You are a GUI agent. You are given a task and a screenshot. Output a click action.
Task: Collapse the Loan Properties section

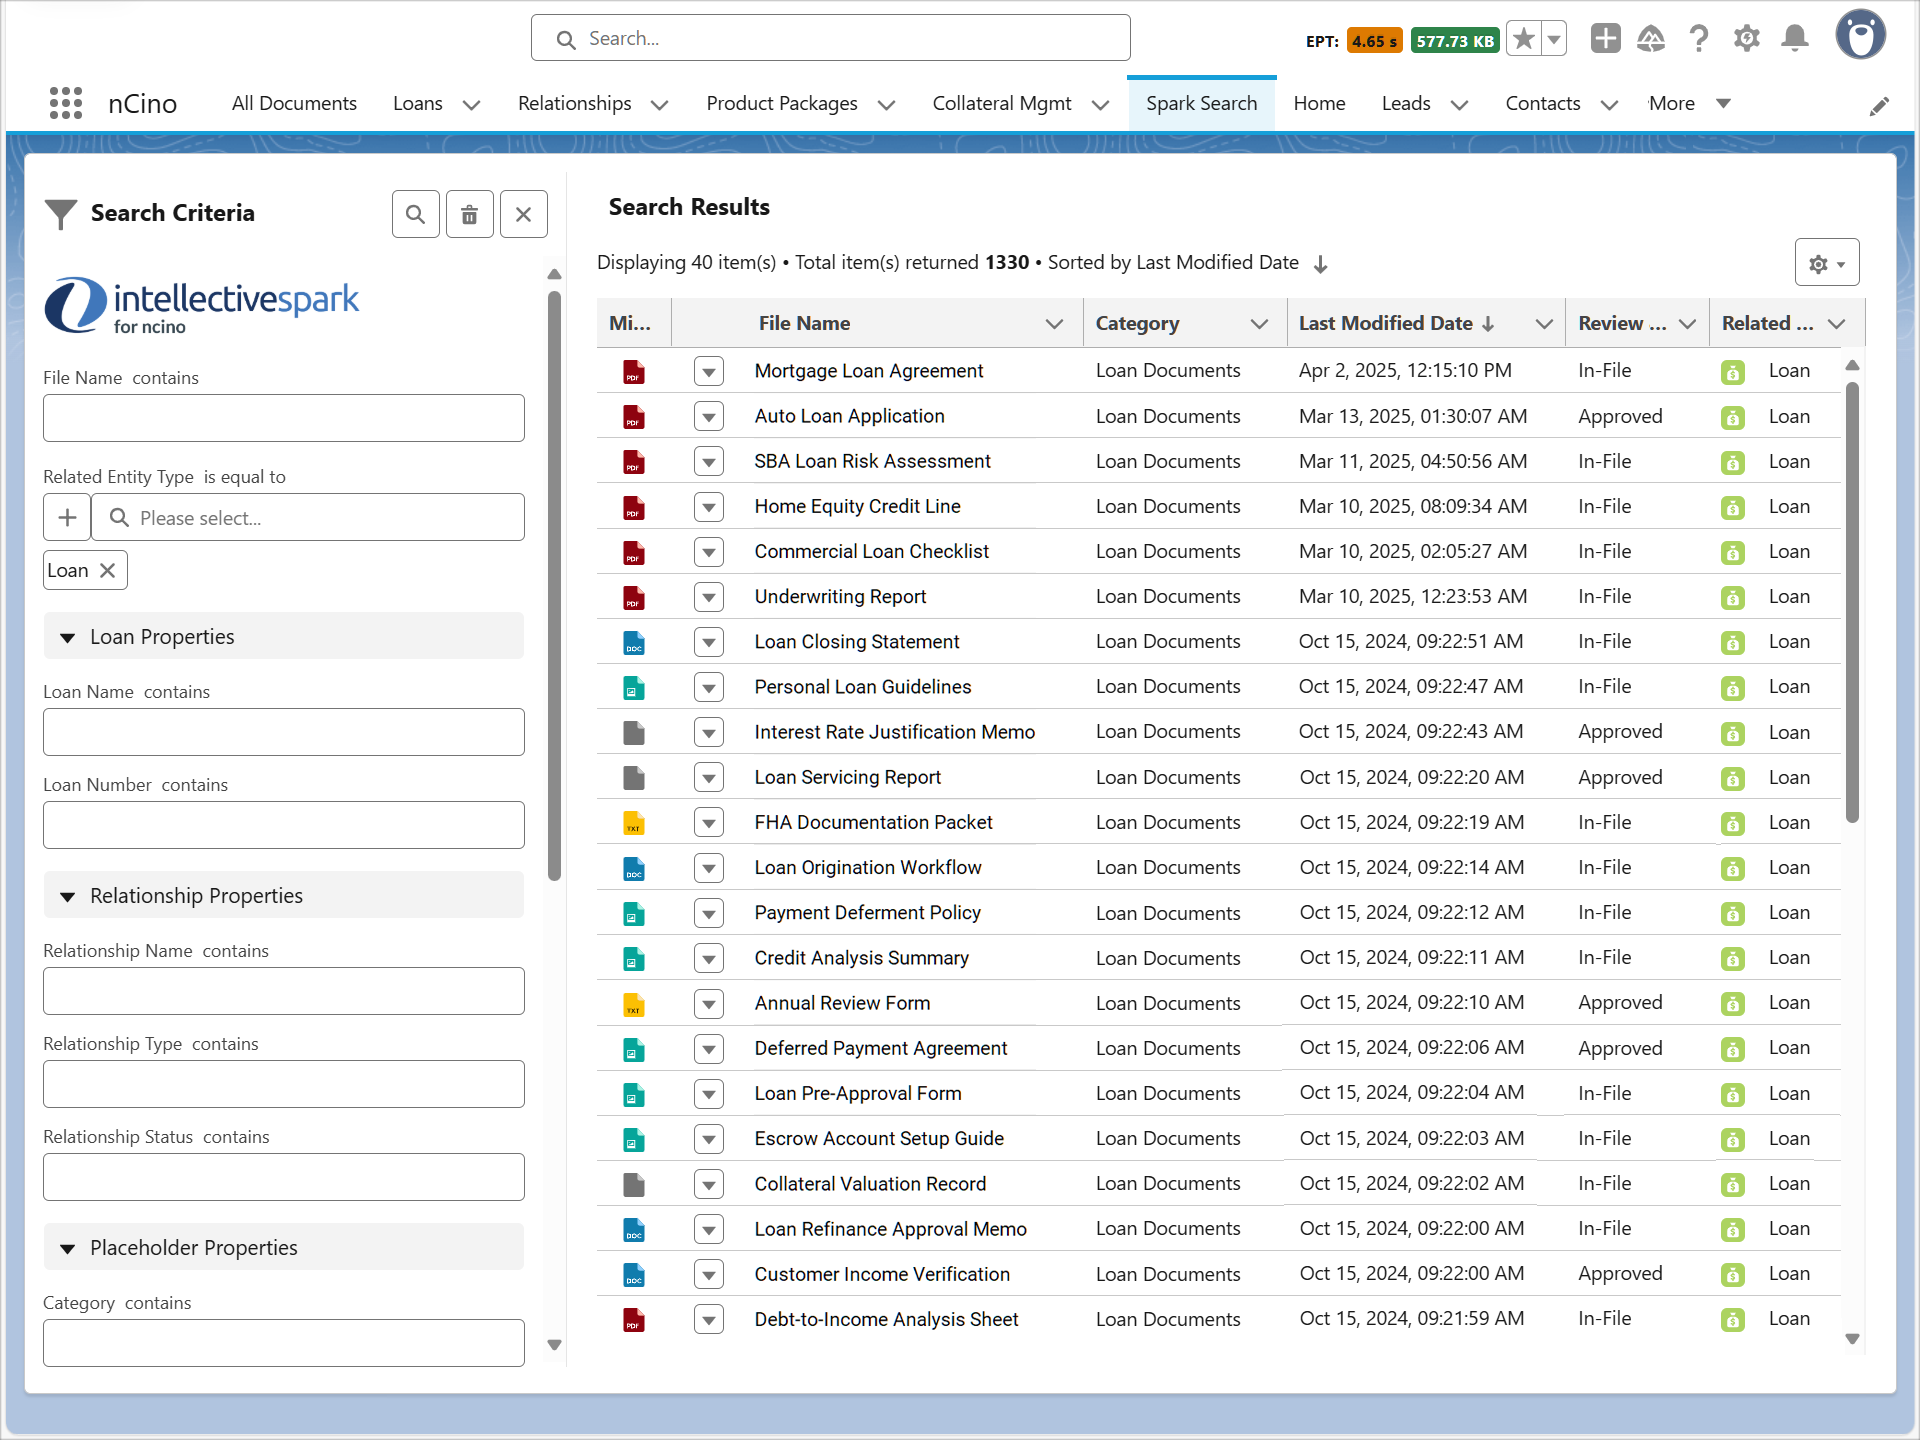[68, 637]
